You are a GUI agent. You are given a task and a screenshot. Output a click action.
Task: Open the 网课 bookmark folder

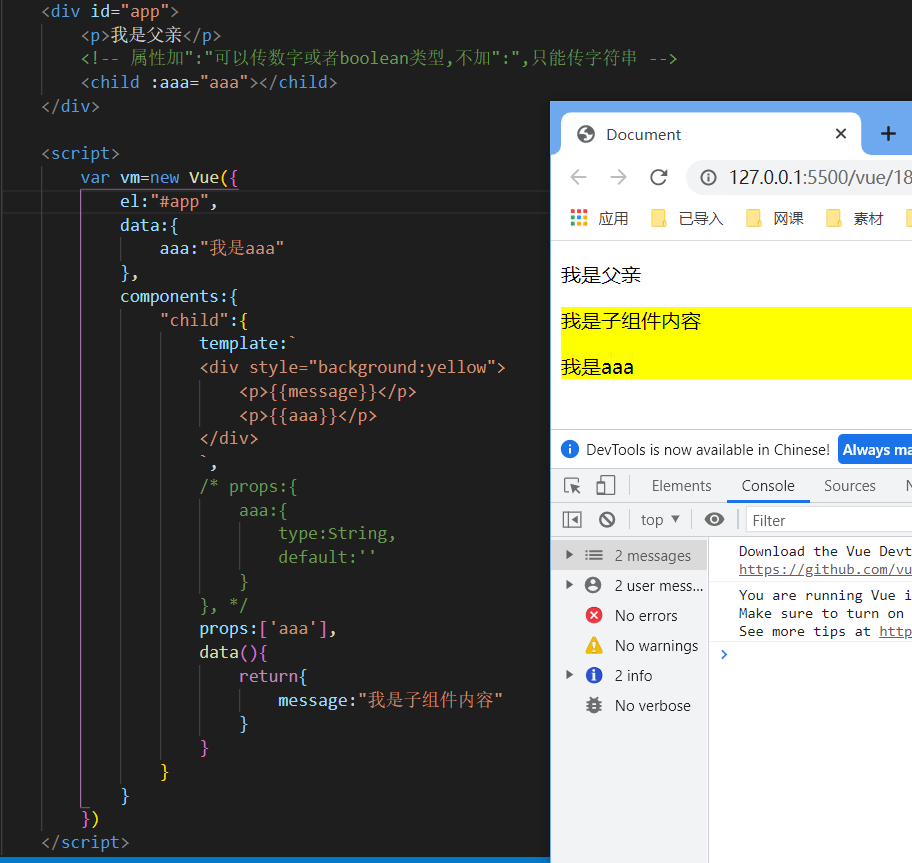pos(775,219)
